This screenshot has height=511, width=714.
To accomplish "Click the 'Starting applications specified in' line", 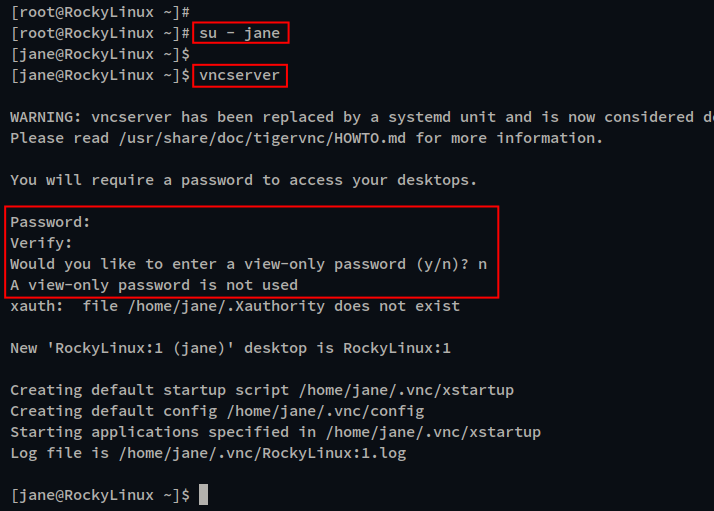I will (275, 432).
